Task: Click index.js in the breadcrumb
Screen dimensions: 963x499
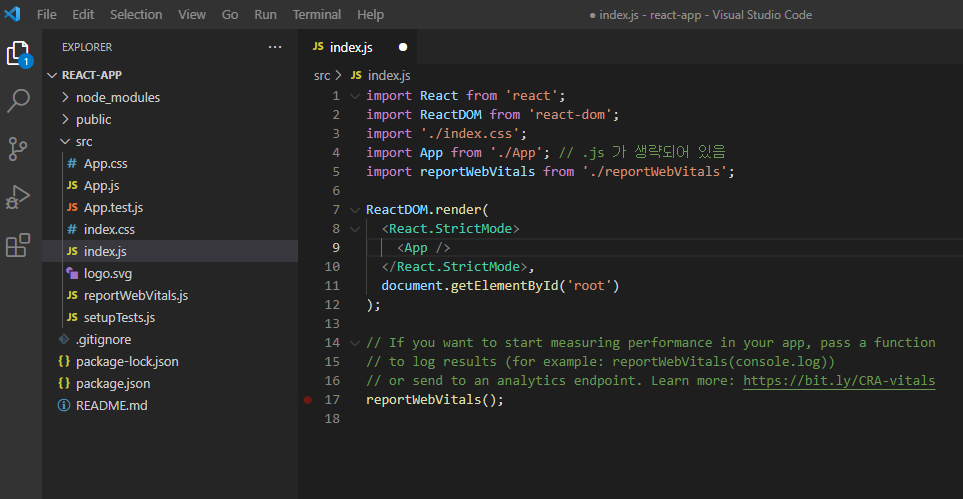Action: [389, 76]
